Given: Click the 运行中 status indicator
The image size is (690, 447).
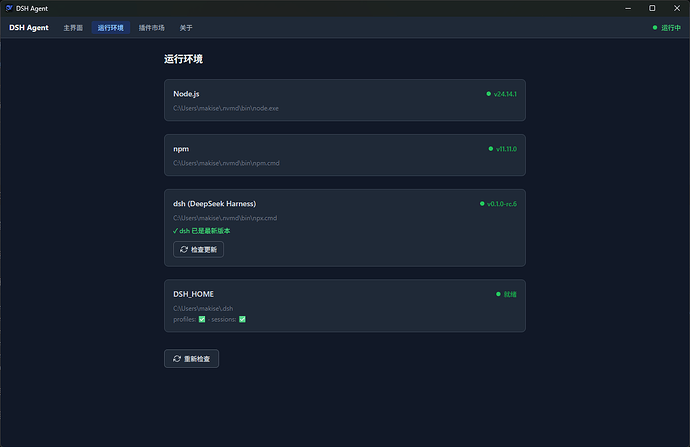Looking at the screenshot, I should pos(667,28).
